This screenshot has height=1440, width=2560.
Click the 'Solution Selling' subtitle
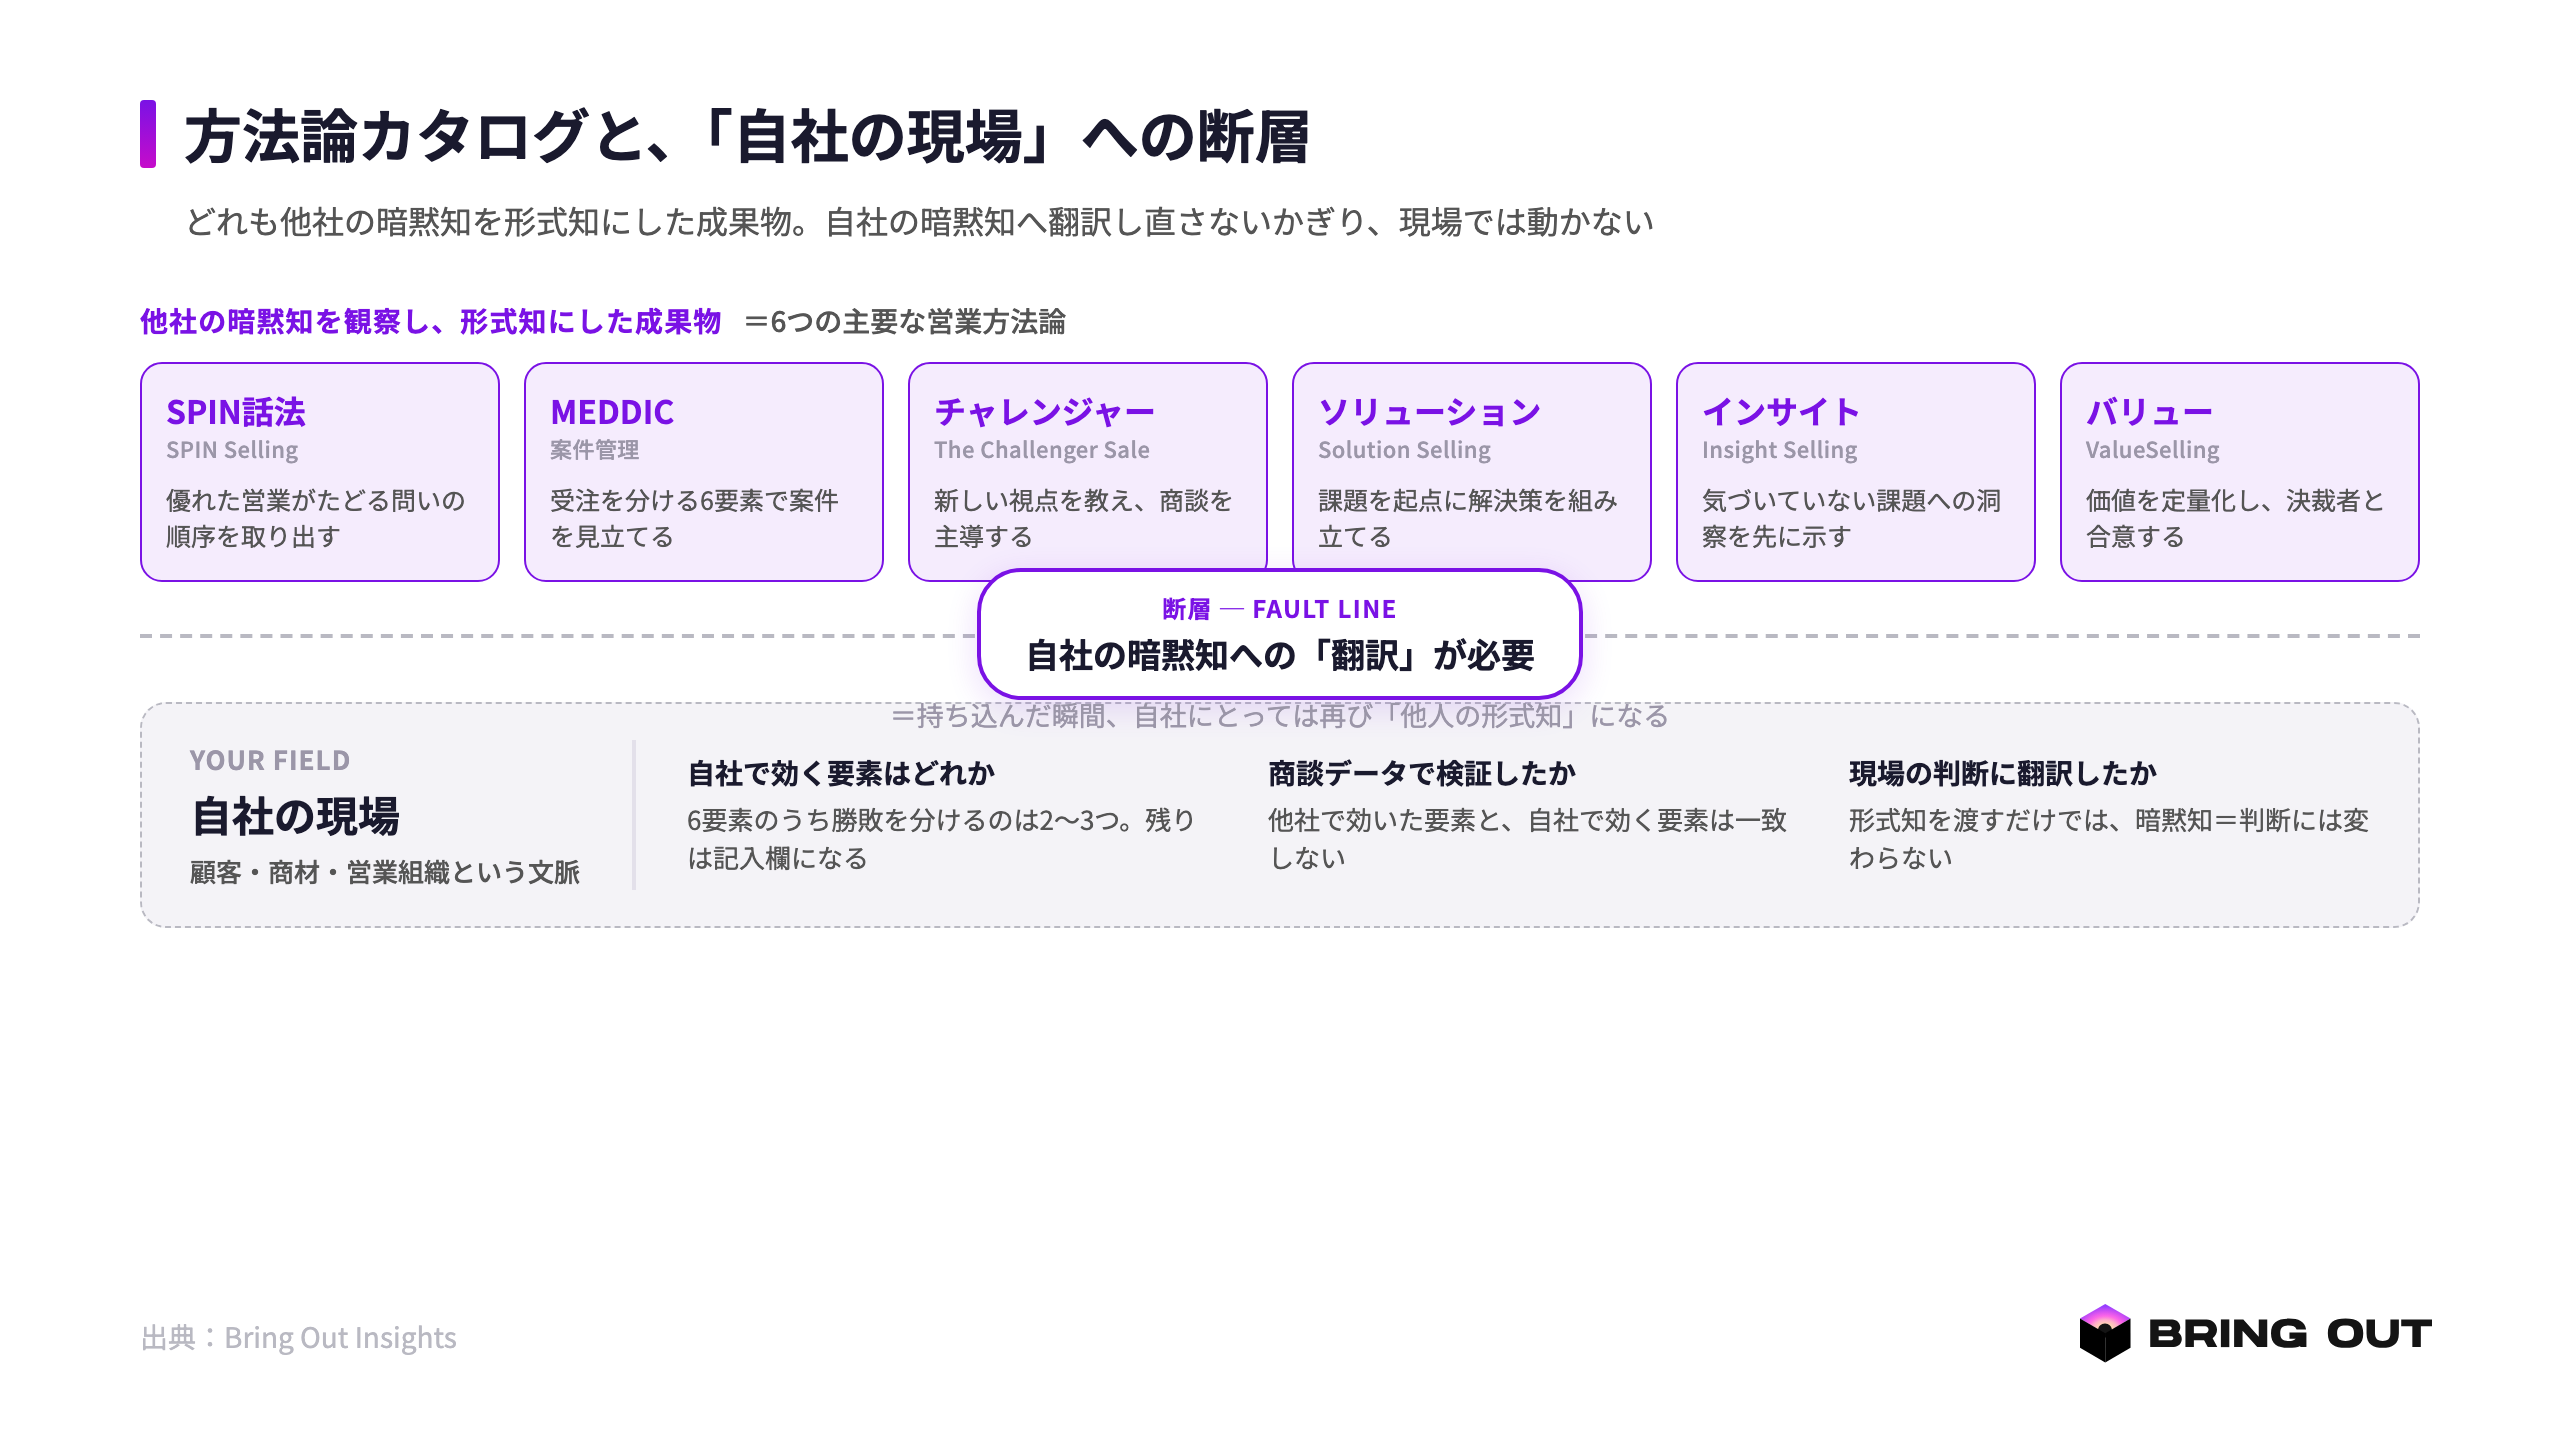pos(1404,450)
